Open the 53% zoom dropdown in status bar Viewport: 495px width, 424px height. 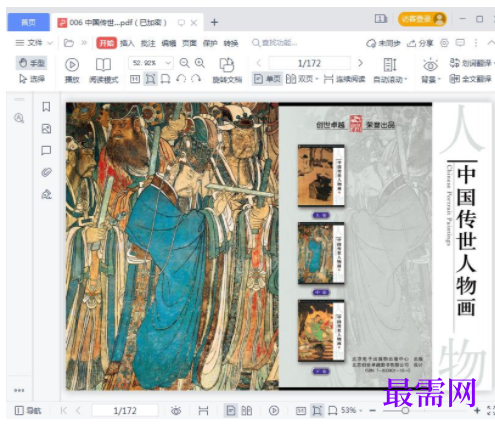click(x=351, y=410)
